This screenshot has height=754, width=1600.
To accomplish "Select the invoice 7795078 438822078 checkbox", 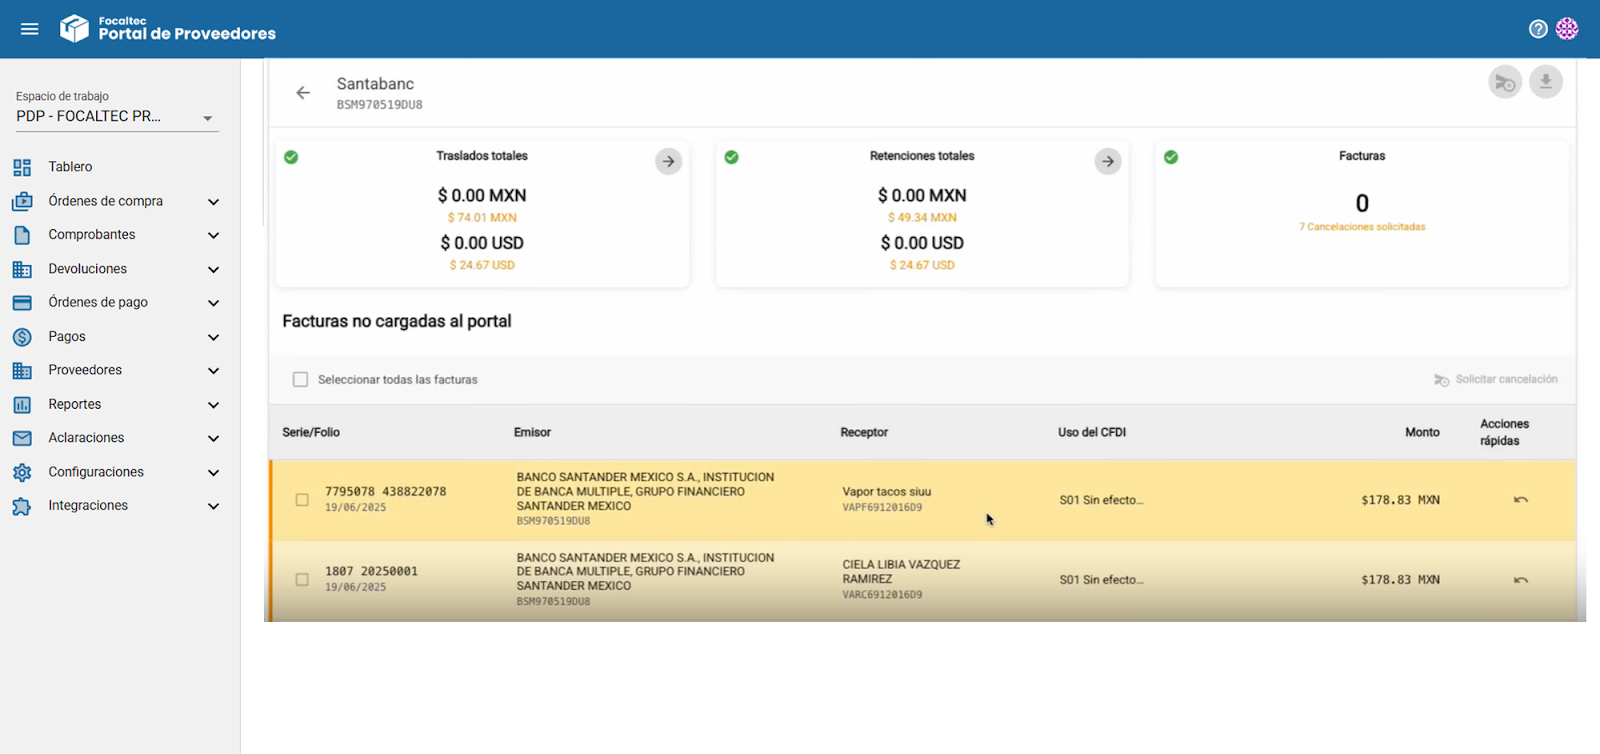I will click(302, 500).
